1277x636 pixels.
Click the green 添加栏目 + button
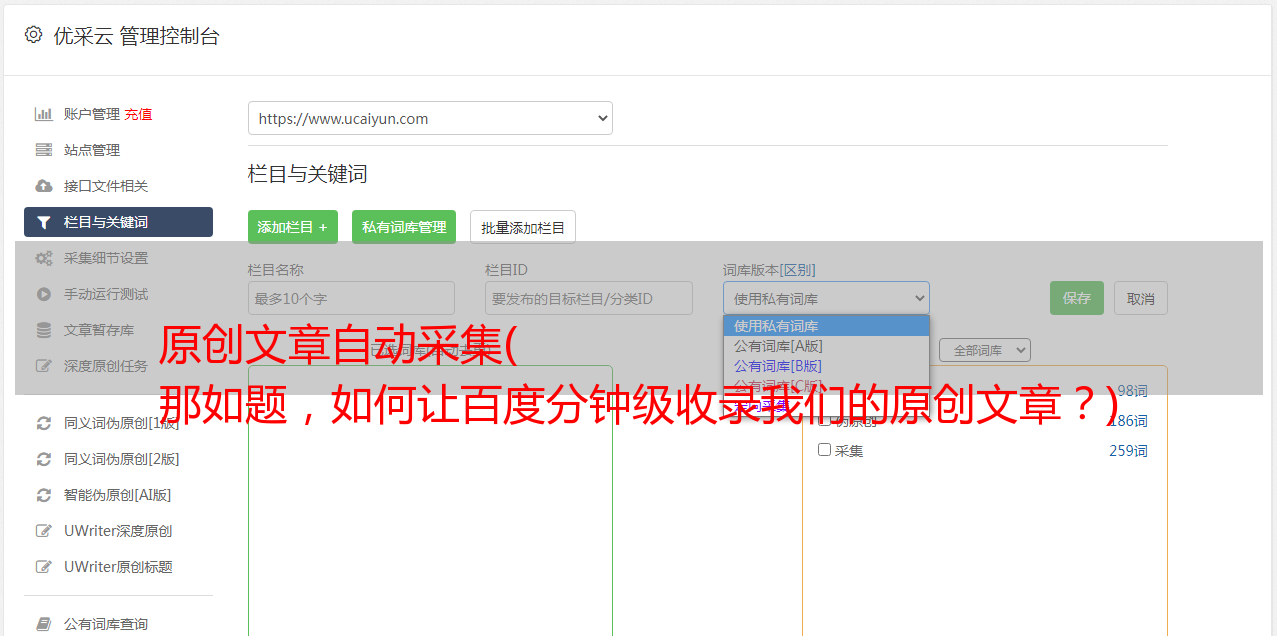click(x=292, y=227)
